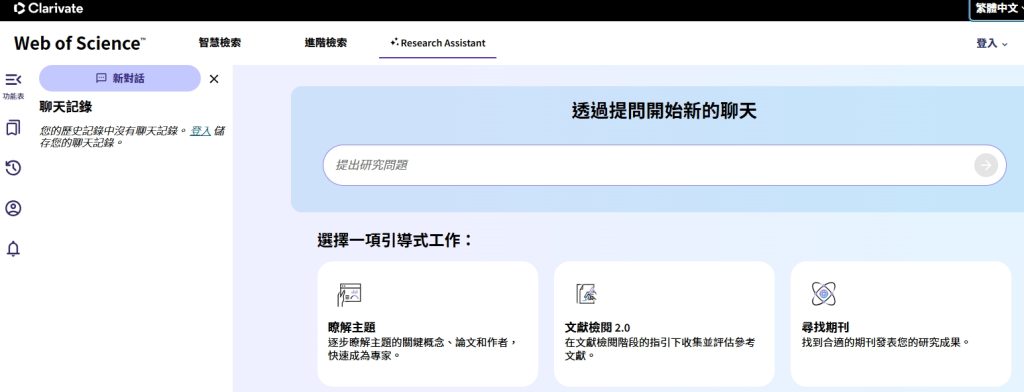Open the user profile icon in sidebar
The height and width of the screenshot is (392, 1024).
point(13,208)
